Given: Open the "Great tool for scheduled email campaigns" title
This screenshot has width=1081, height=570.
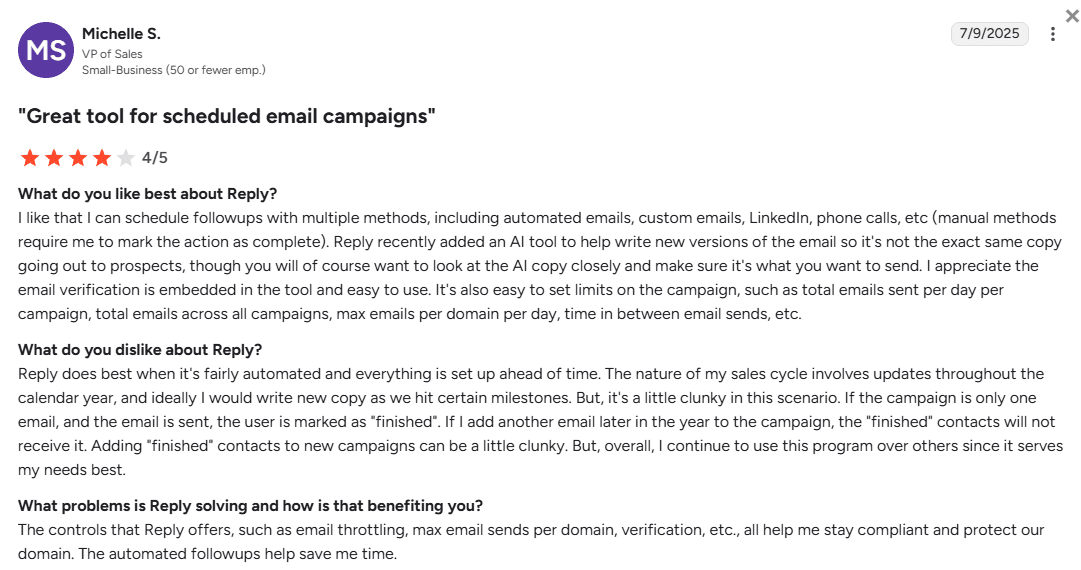Looking at the screenshot, I should pyautogui.click(x=227, y=116).
